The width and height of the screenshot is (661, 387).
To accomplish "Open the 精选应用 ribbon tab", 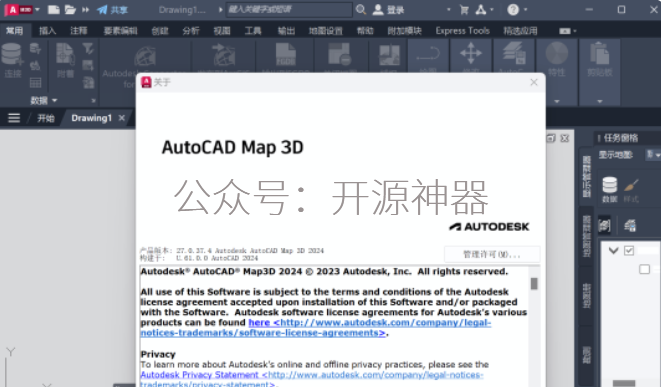I will tap(520, 30).
